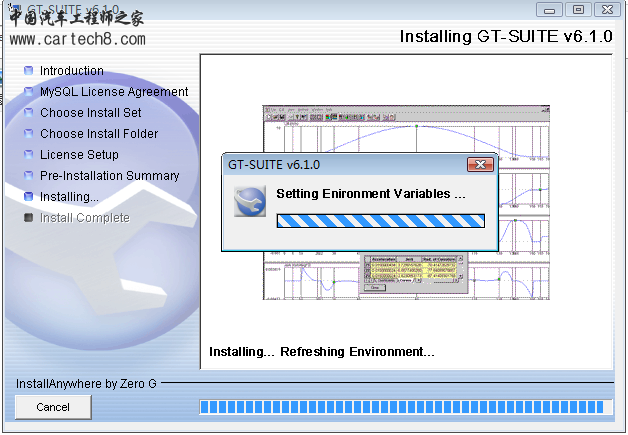Screen dimensions: 628x435
Task: Click the 'InstallAnywhere by Zero G' label
Action: point(86,384)
